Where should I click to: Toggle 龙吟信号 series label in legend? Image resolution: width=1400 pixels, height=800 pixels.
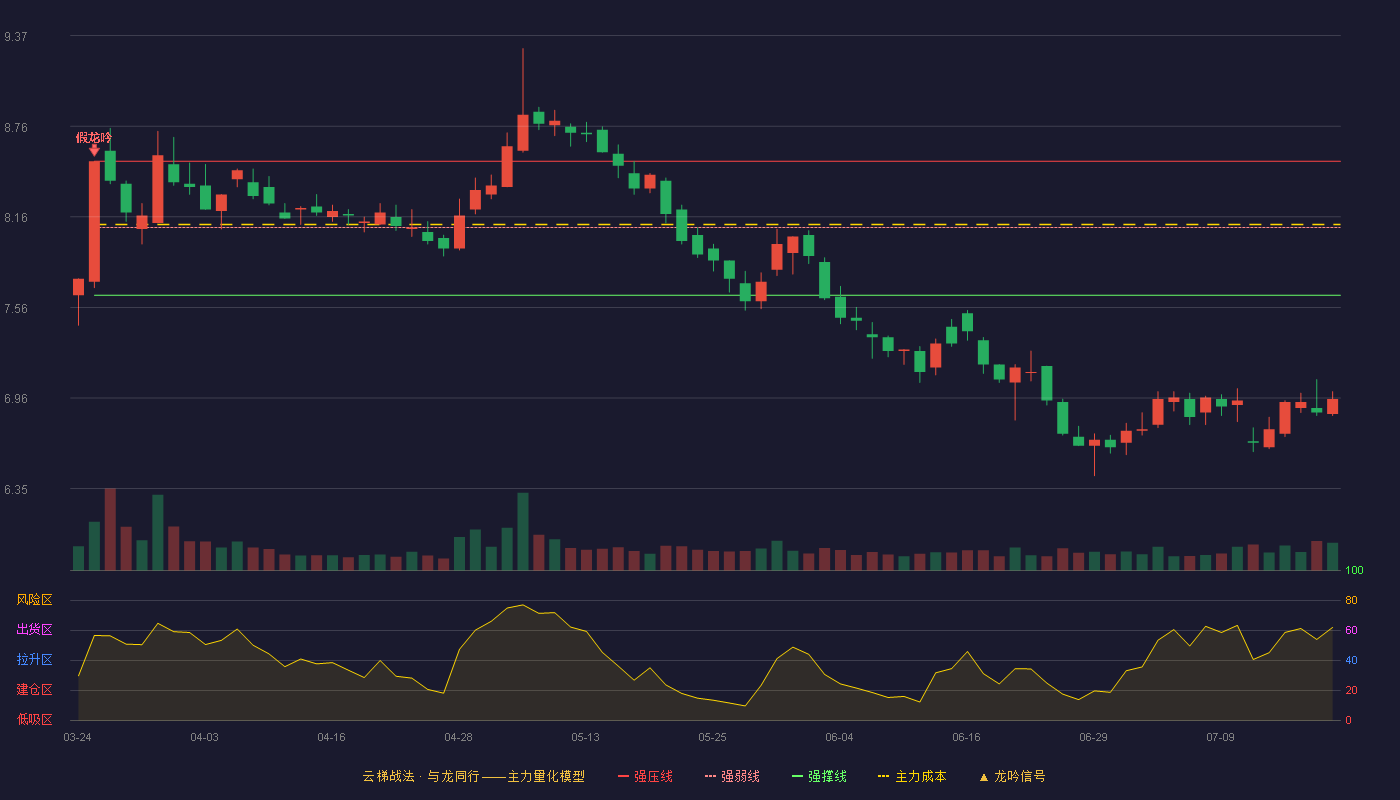tap(1020, 776)
